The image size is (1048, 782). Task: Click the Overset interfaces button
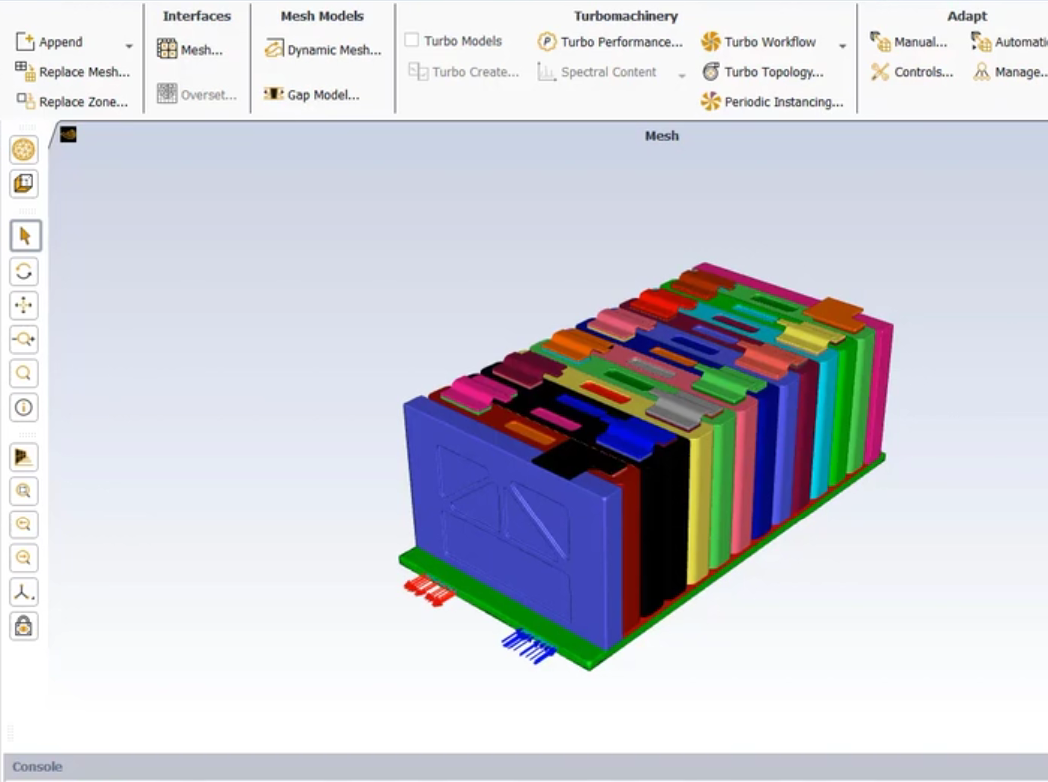point(196,94)
